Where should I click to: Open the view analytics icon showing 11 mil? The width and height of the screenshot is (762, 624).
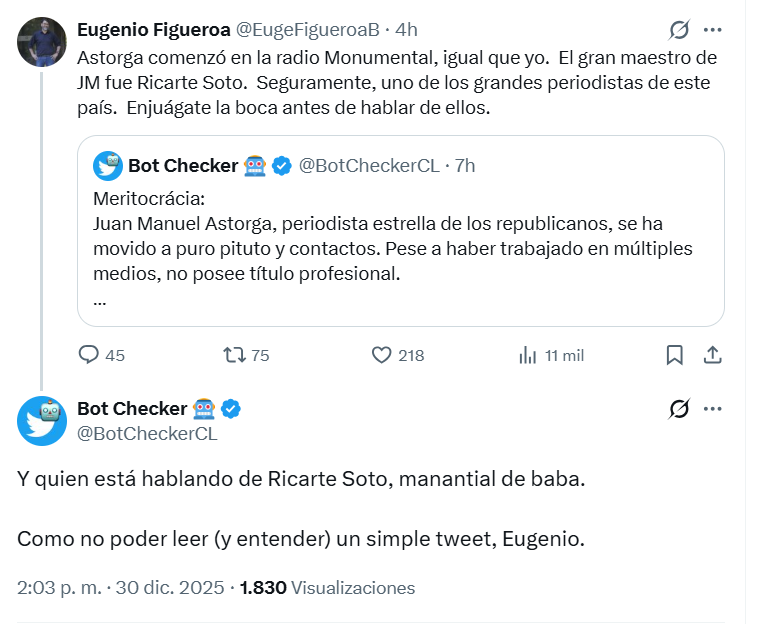(x=528, y=355)
